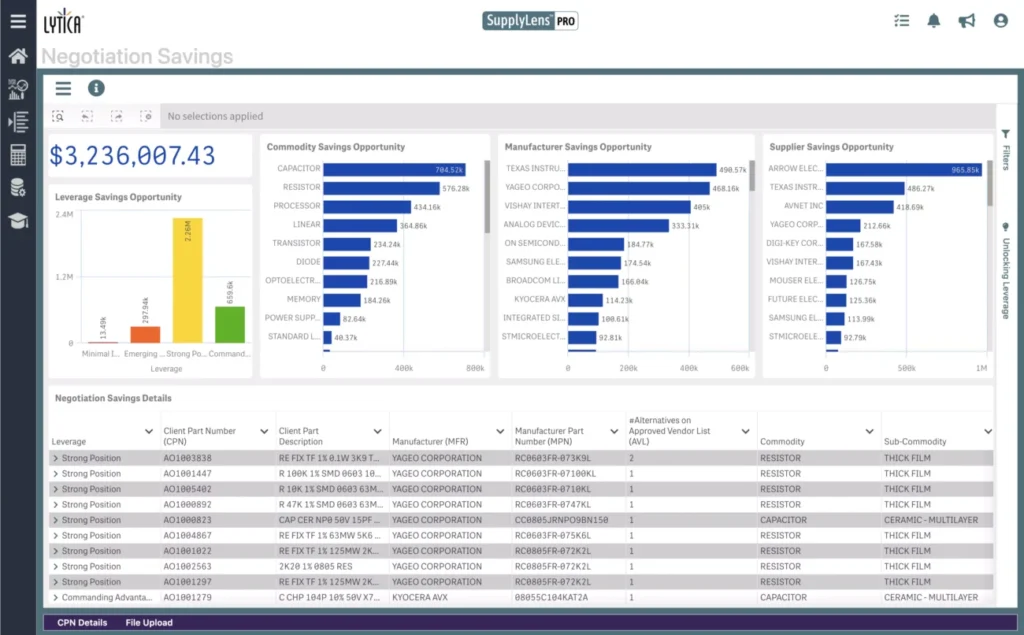Click the graduation cap training icon
The height and width of the screenshot is (635, 1024).
click(x=17, y=221)
